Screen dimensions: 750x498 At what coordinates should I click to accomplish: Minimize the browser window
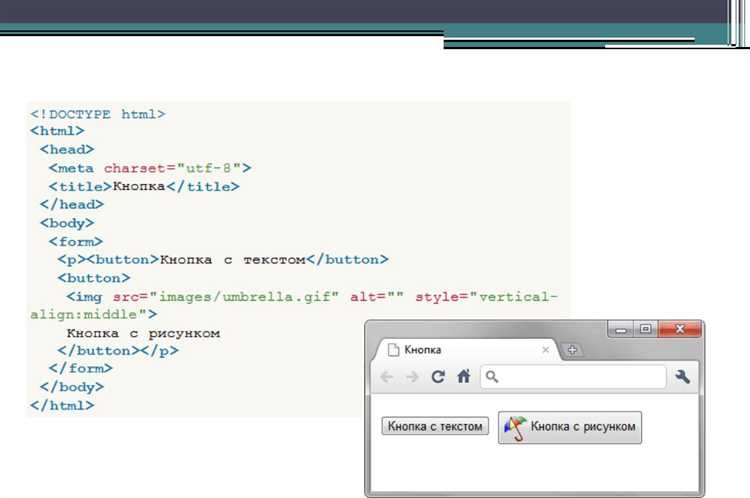(x=620, y=329)
